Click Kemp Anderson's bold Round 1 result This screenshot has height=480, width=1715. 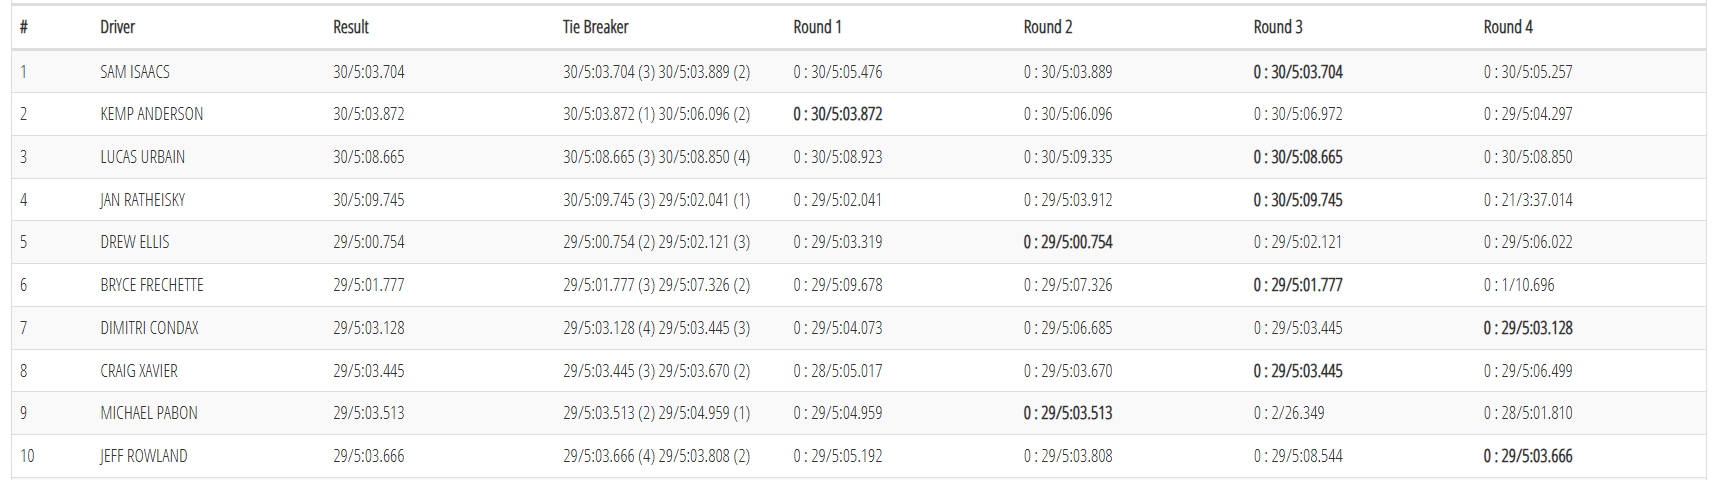837,114
